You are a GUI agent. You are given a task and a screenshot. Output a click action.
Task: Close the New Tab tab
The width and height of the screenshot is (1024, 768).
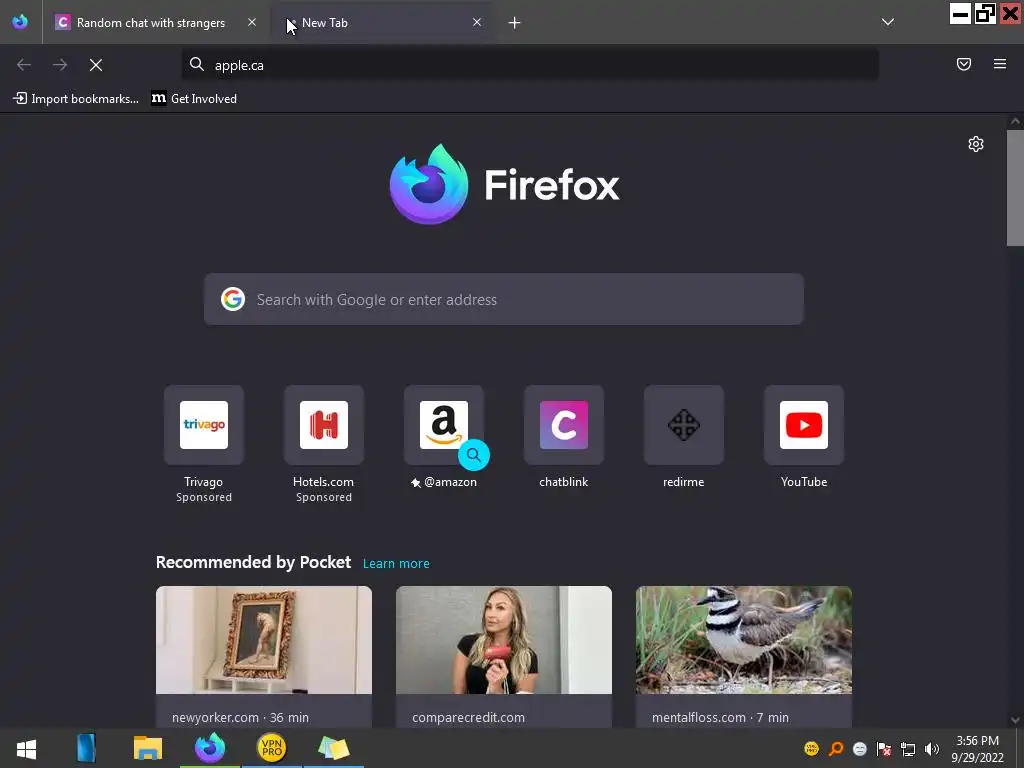pos(477,22)
